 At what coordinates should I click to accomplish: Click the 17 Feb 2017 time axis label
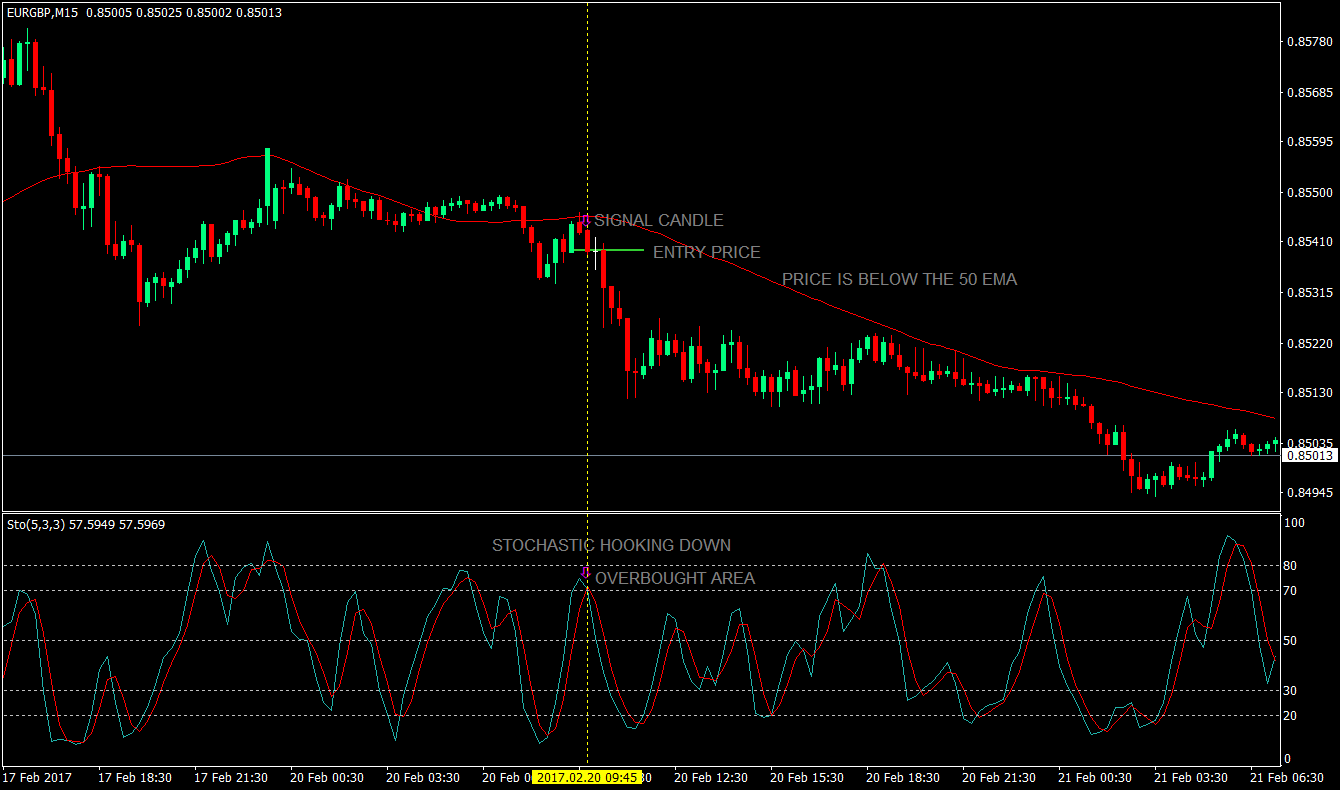coord(38,777)
